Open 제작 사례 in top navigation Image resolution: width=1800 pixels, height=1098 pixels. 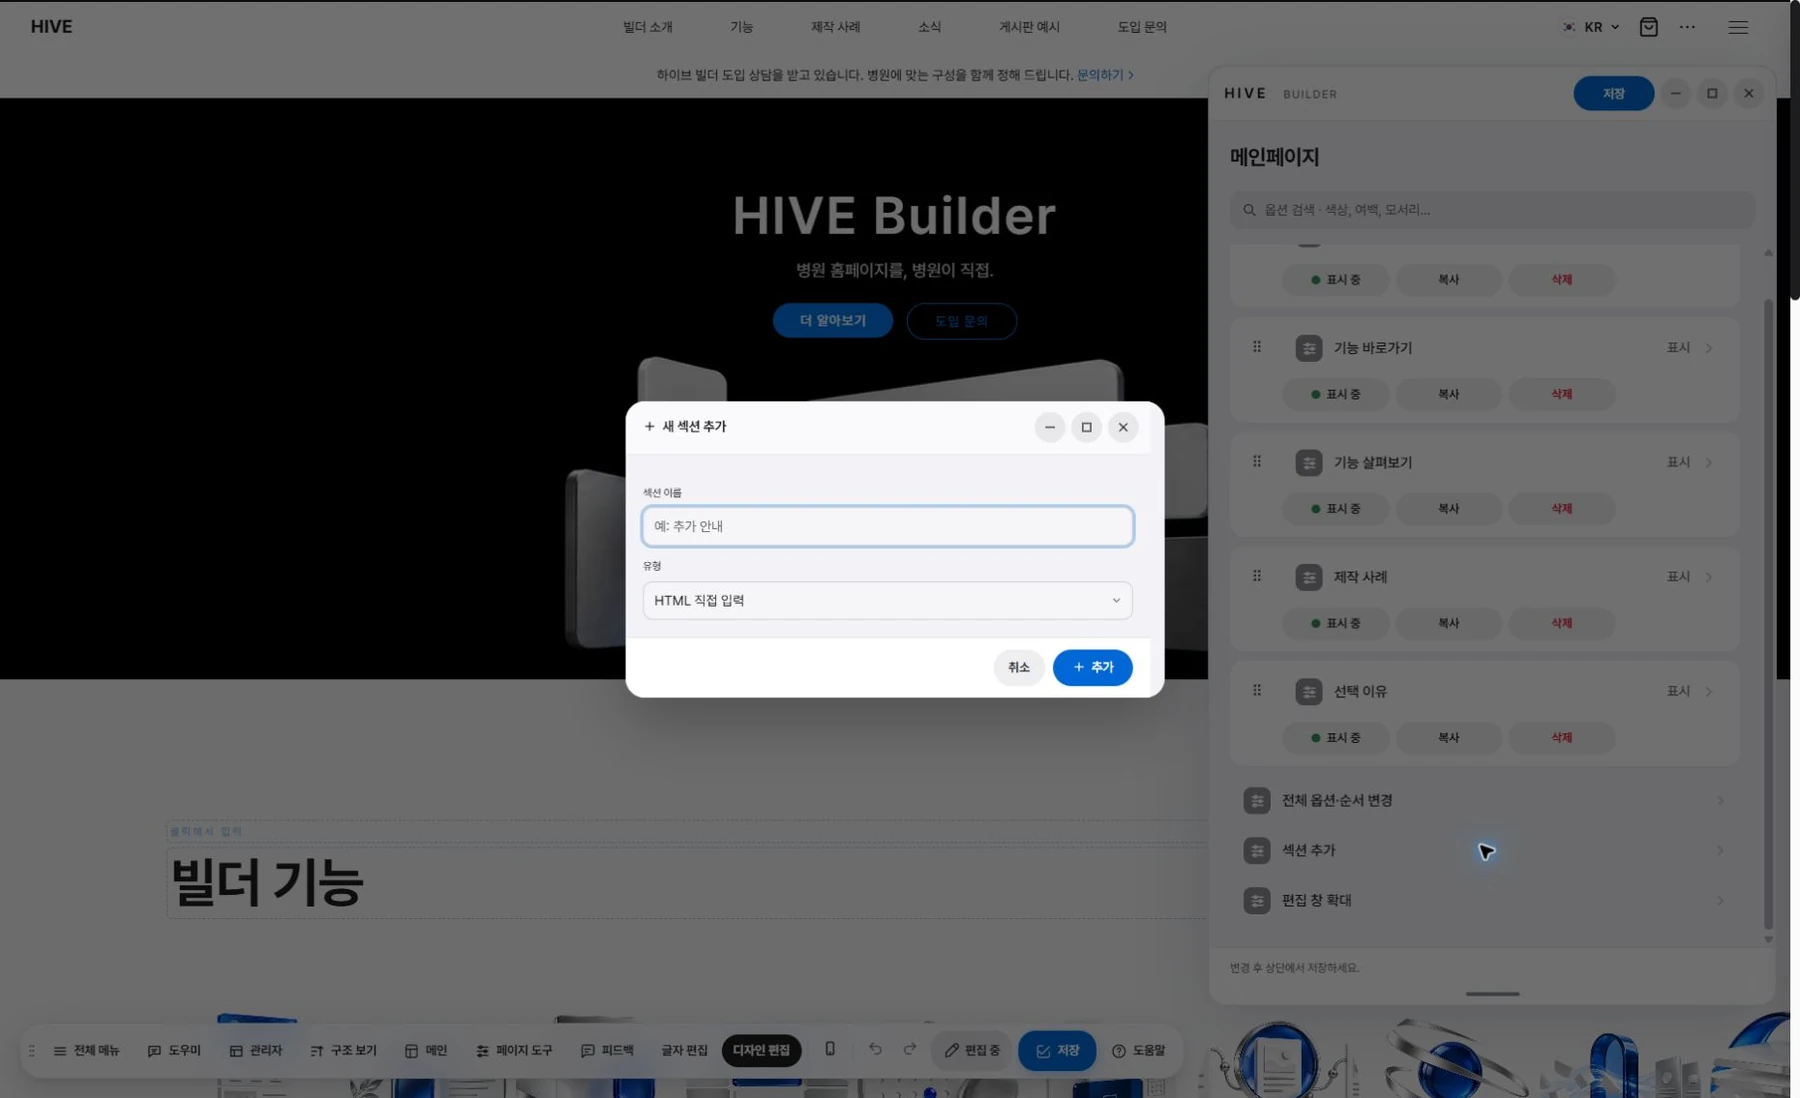click(836, 27)
